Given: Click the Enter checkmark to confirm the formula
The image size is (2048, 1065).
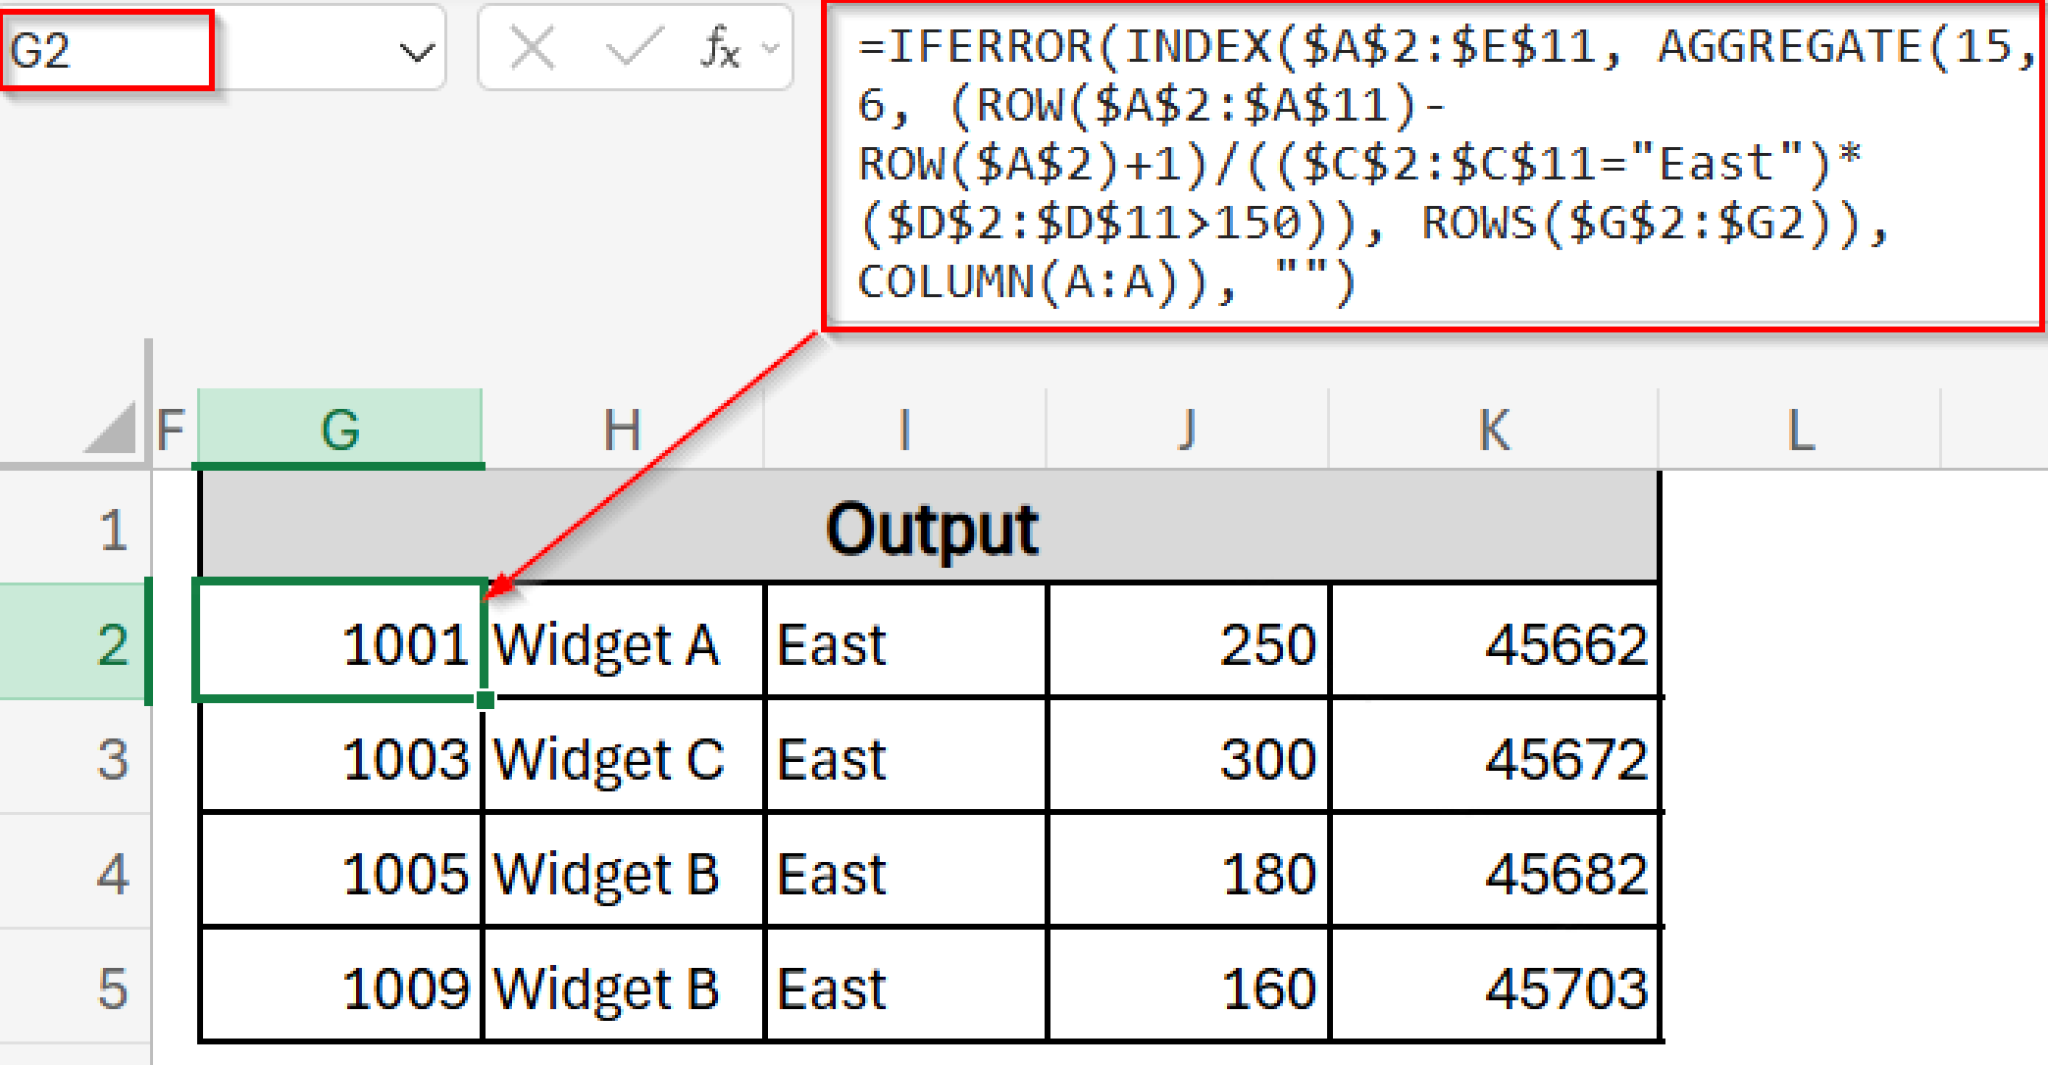Looking at the screenshot, I should (631, 47).
